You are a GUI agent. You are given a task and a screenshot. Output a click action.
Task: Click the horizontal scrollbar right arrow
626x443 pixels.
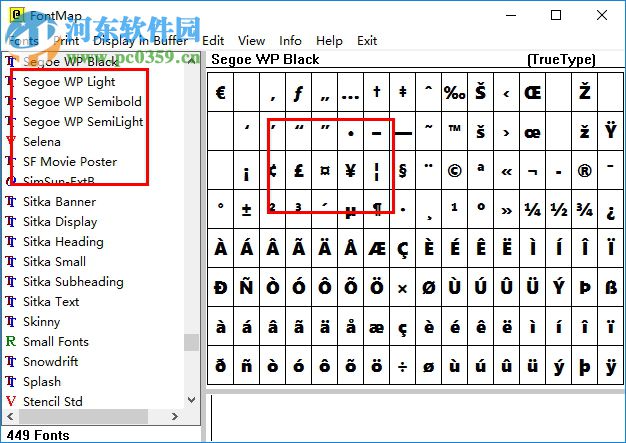[x=174, y=416]
